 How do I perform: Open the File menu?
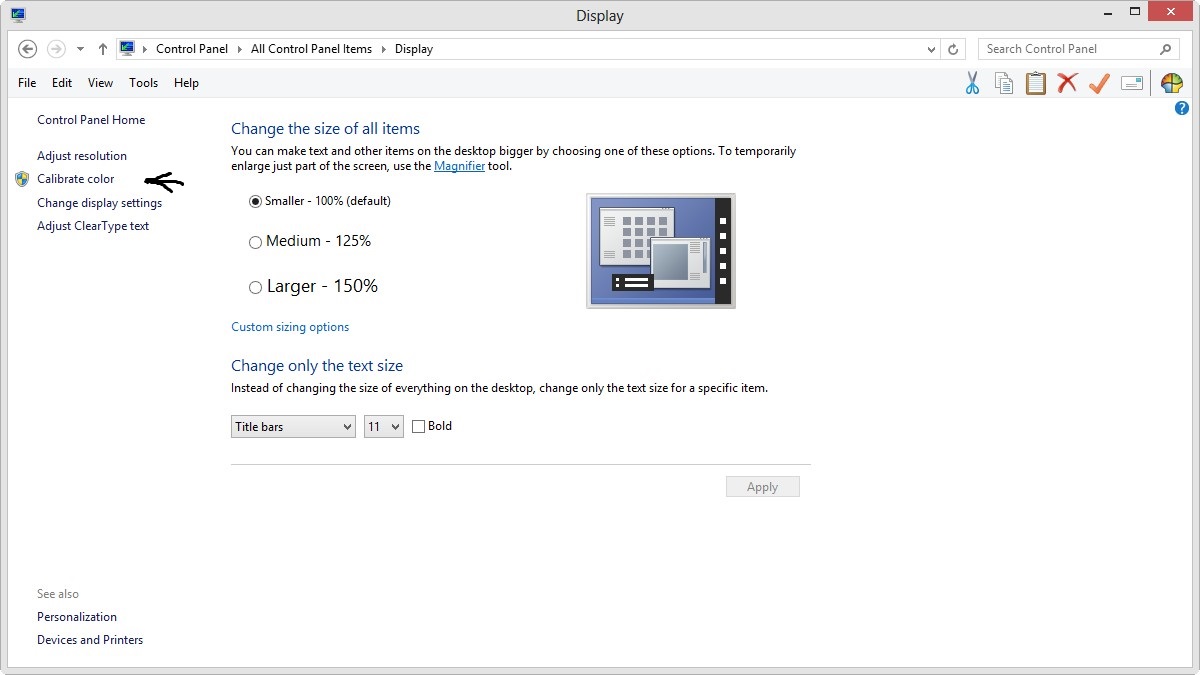[x=27, y=83]
